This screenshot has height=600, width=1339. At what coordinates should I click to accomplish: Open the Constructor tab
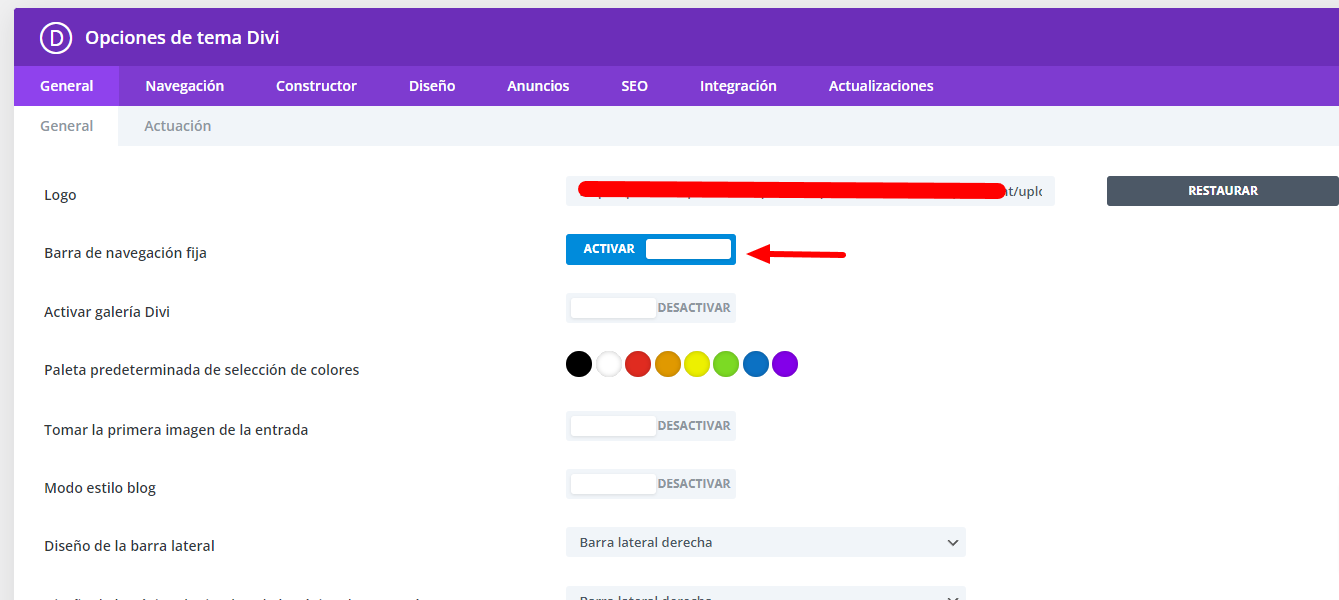tap(316, 86)
